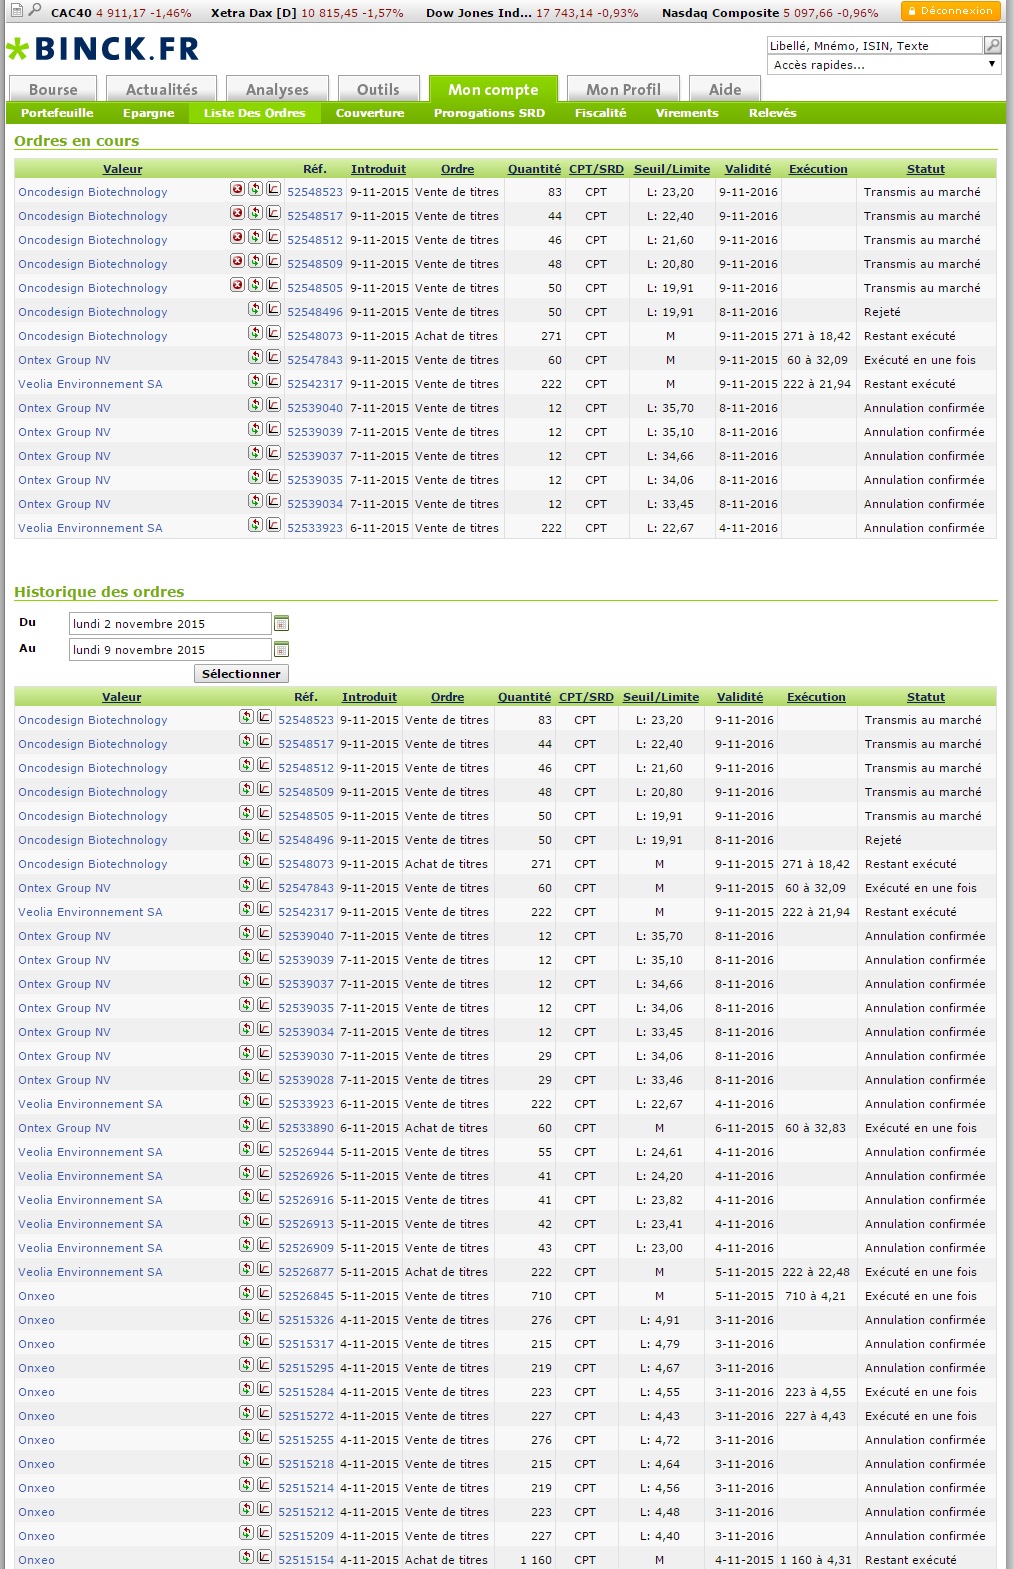The height and width of the screenshot is (1569, 1014).
Task: Click the page icon at top-left corner
Action: (x=16, y=11)
